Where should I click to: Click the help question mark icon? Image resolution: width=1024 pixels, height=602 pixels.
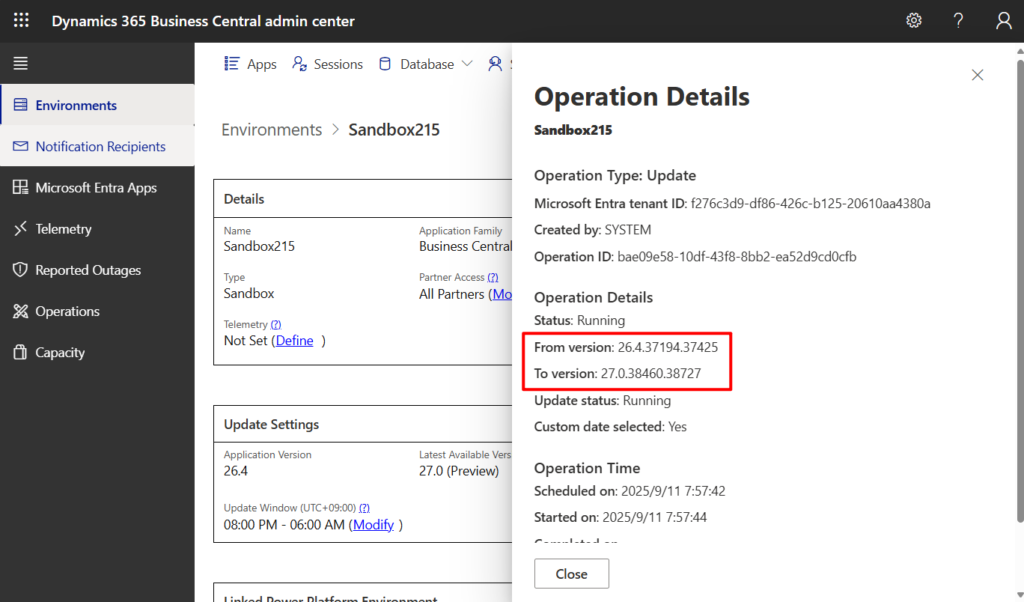(958, 21)
